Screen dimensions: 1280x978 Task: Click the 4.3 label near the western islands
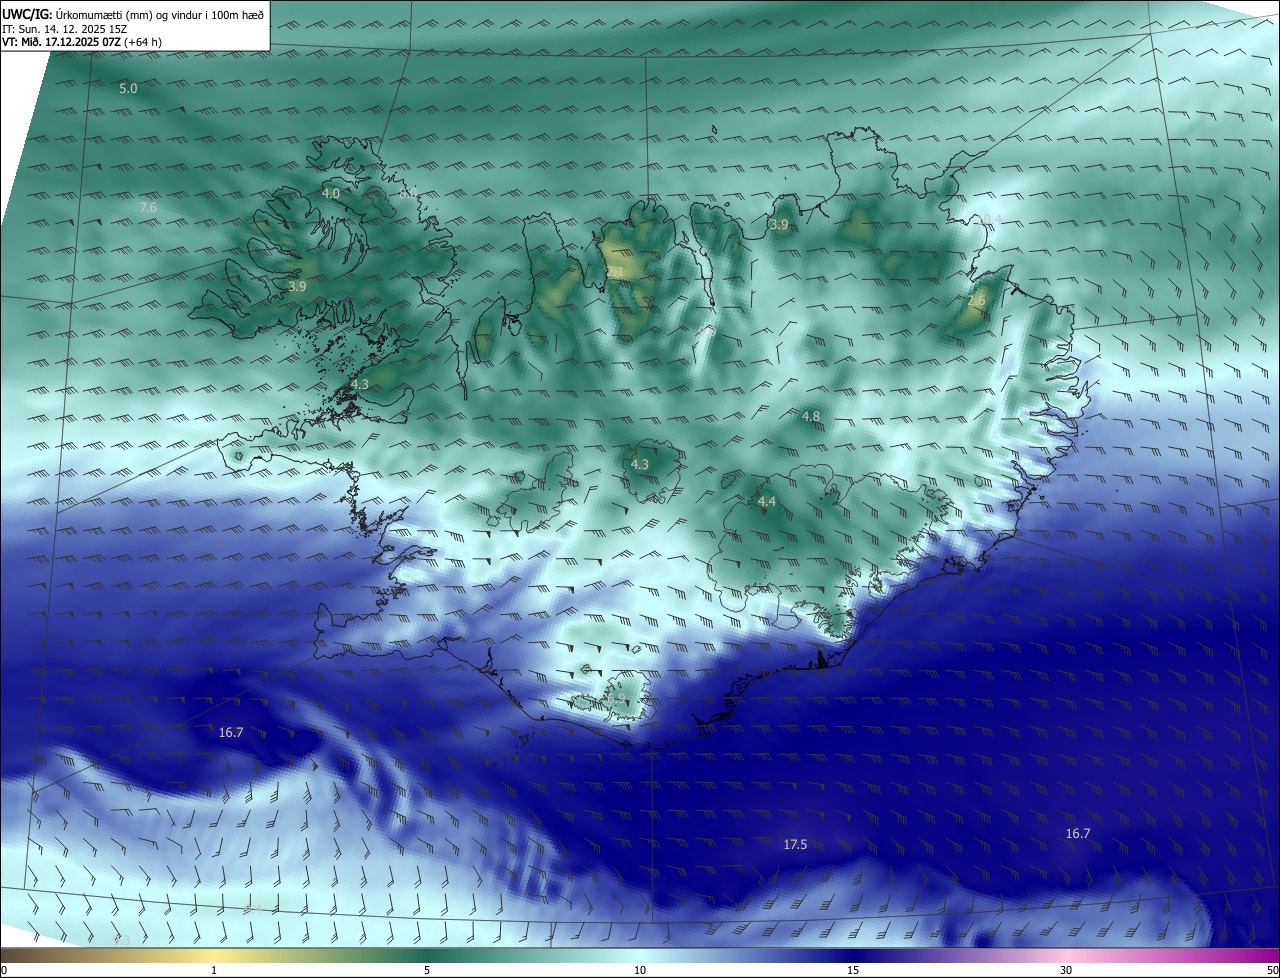(x=360, y=384)
